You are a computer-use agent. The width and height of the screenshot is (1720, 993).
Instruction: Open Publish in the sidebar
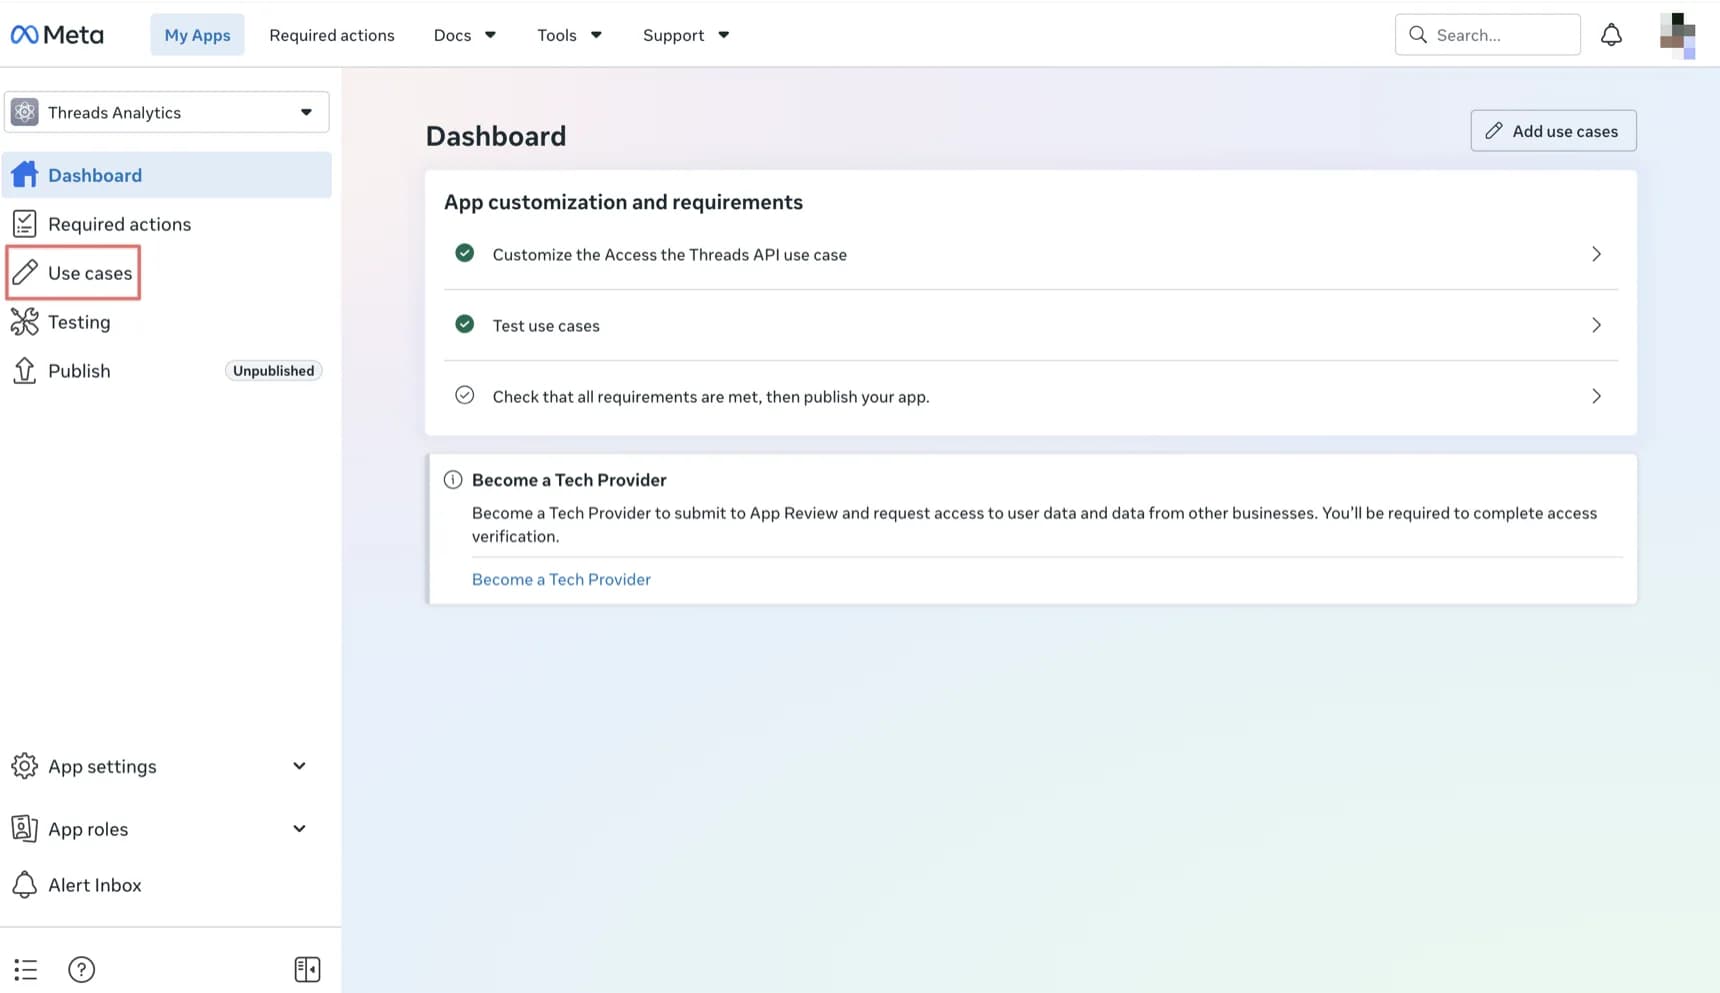(x=79, y=371)
